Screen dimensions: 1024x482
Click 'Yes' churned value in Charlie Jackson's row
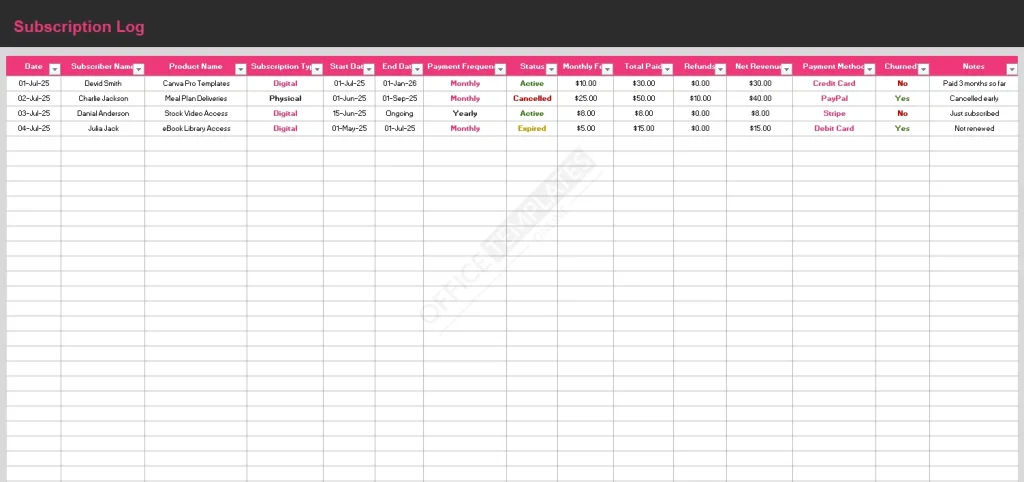click(x=903, y=99)
